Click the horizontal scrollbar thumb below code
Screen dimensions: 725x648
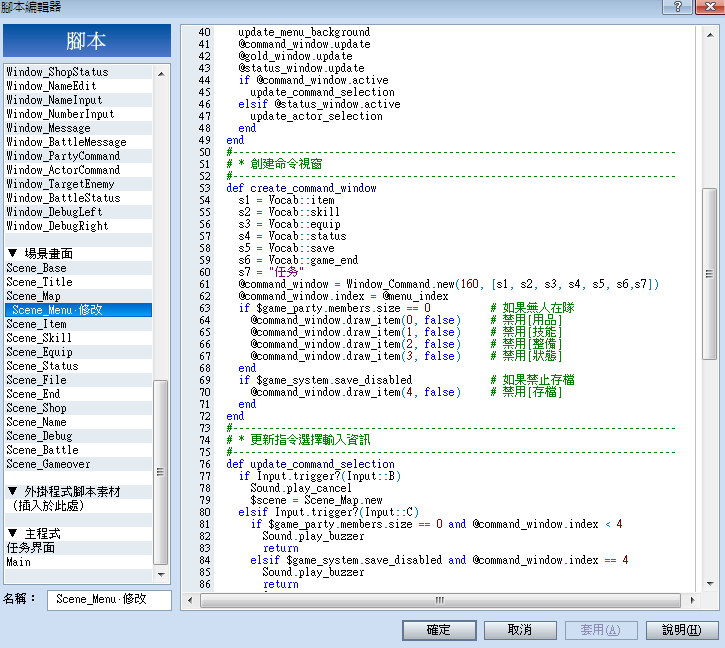(x=440, y=600)
